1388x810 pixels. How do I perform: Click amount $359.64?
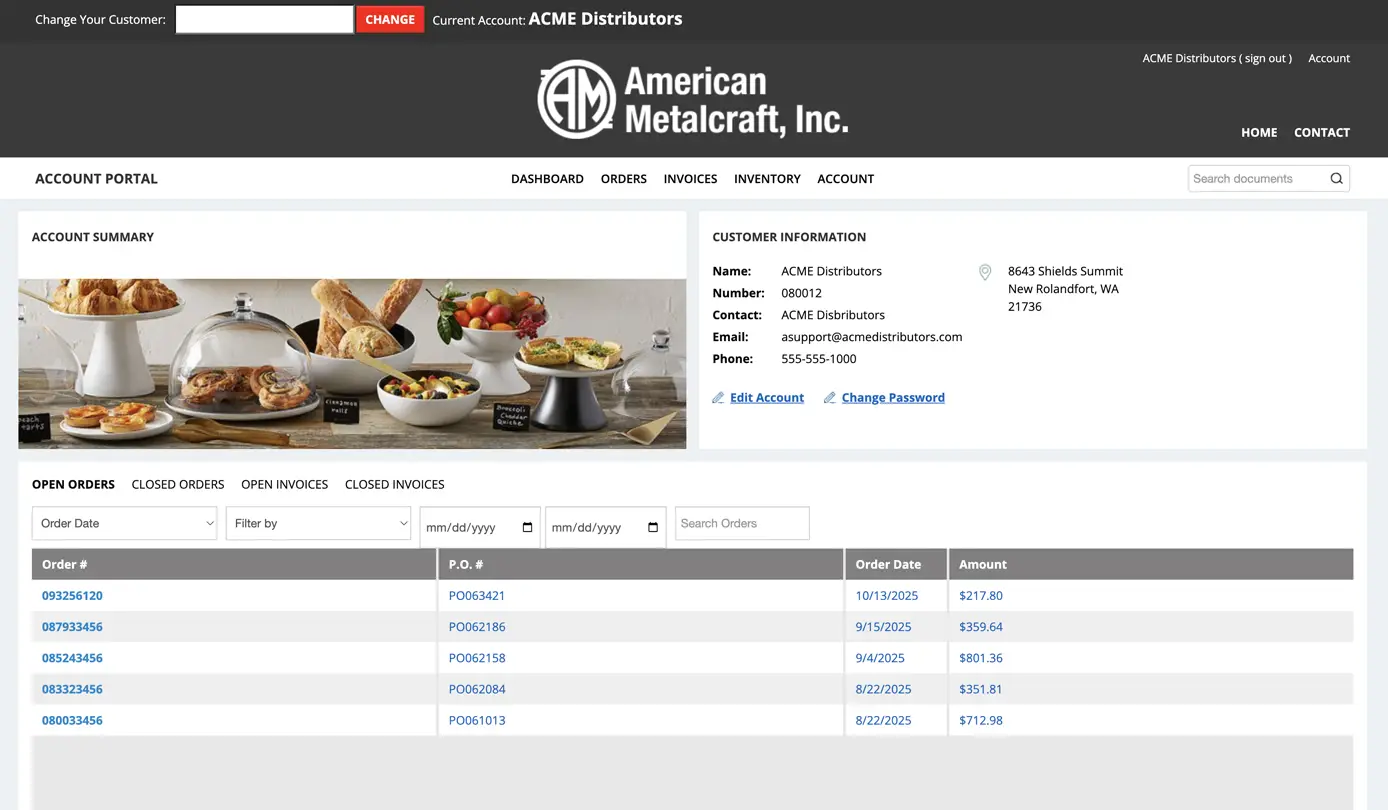point(981,627)
